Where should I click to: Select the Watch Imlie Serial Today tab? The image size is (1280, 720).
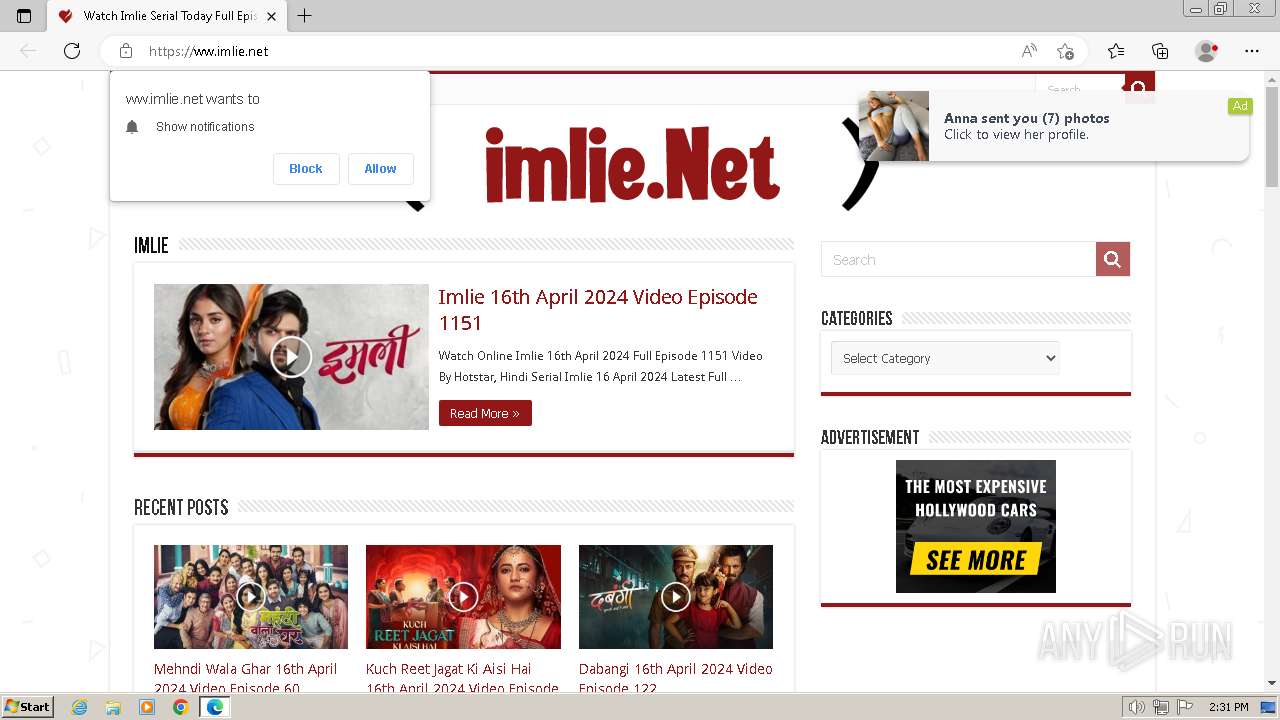(168, 16)
